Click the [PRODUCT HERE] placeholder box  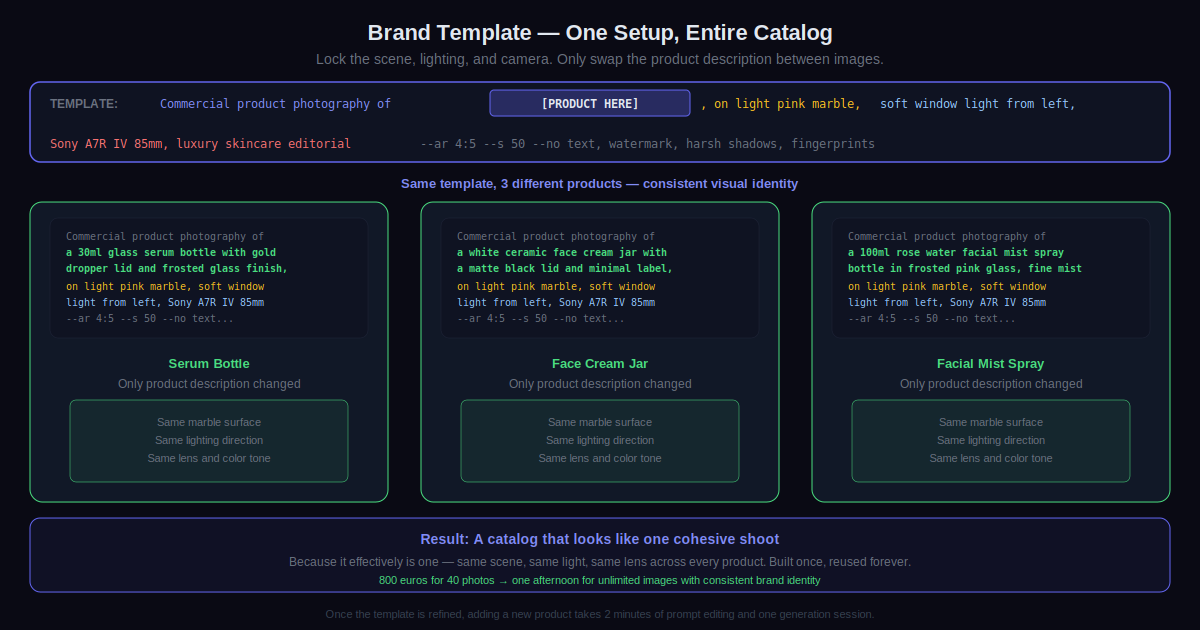click(x=589, y=103)
